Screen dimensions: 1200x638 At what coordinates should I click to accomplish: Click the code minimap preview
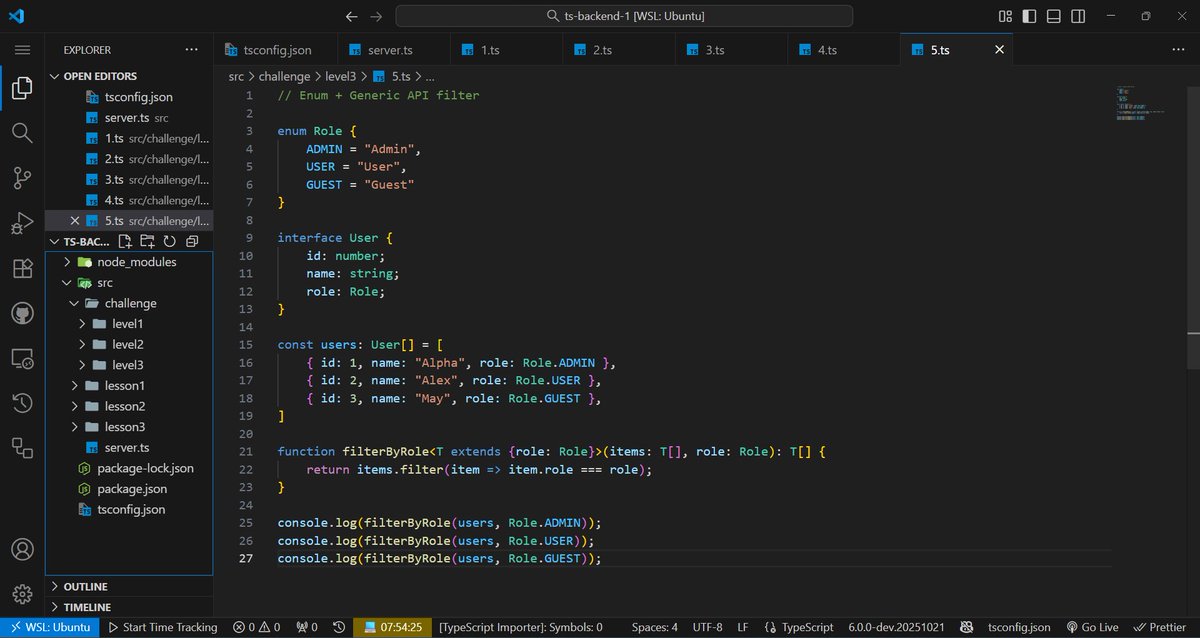(x=1138, y=103)
